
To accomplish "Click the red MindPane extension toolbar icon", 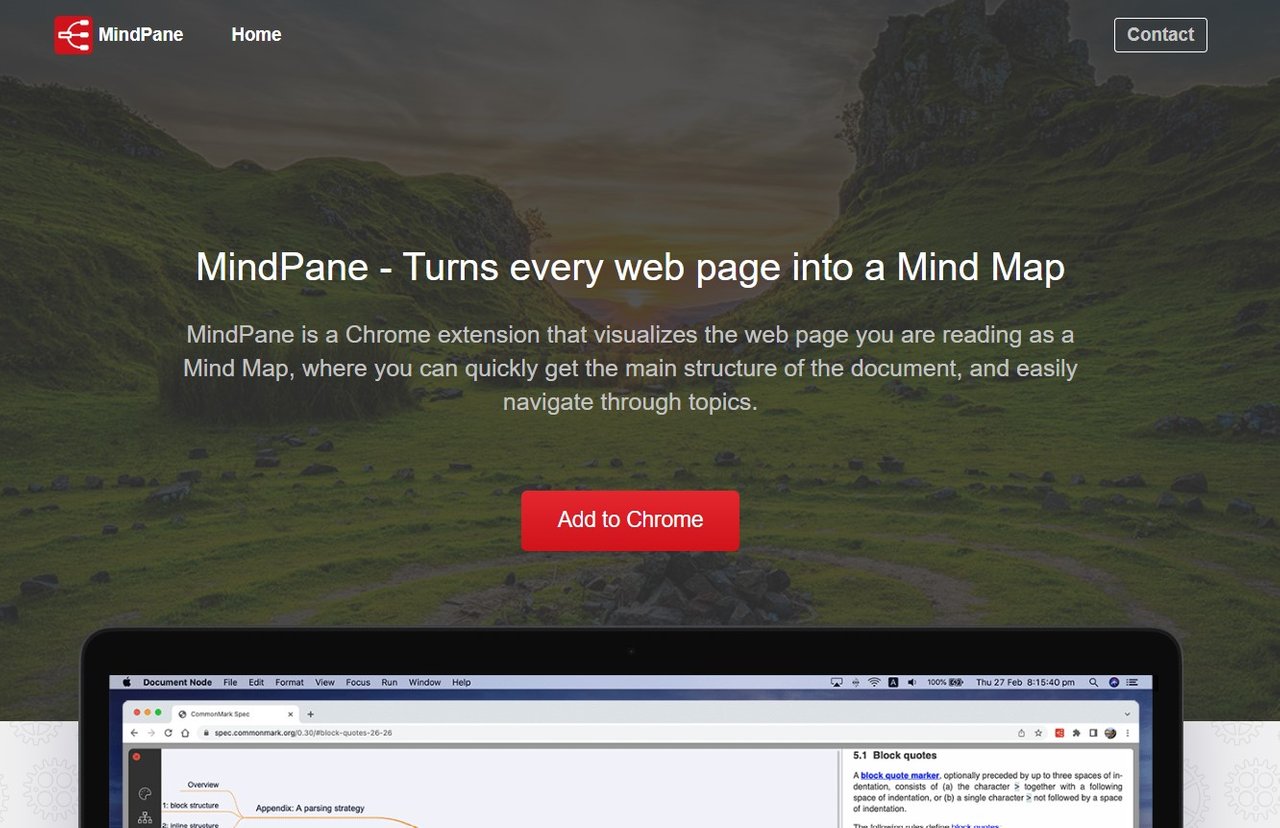I will tap(1059, 733).
